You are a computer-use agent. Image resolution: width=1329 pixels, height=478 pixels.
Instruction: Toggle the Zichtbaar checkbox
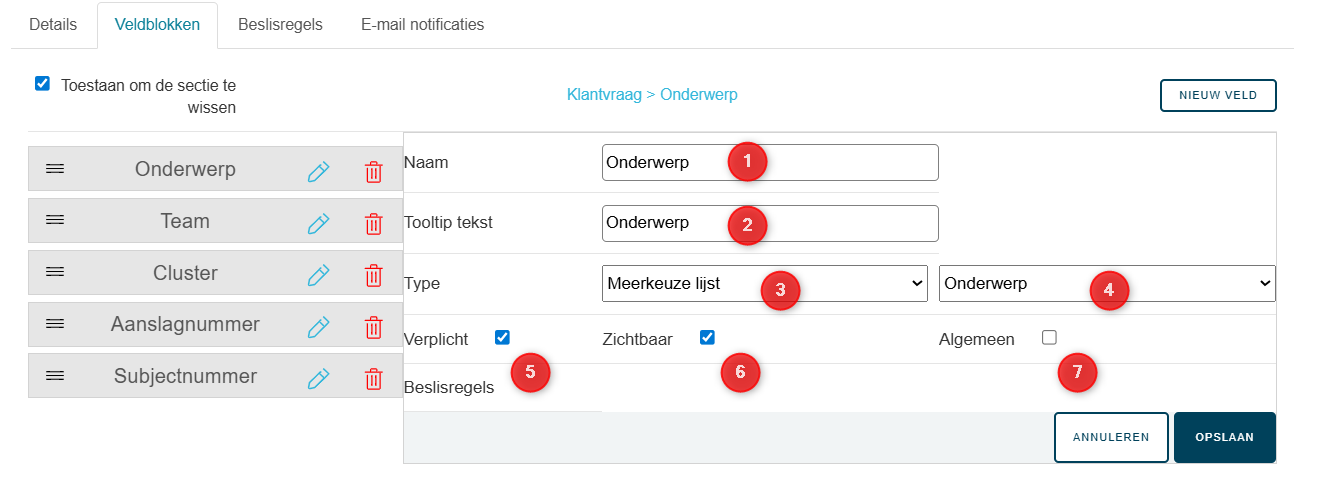coord(707,338)
